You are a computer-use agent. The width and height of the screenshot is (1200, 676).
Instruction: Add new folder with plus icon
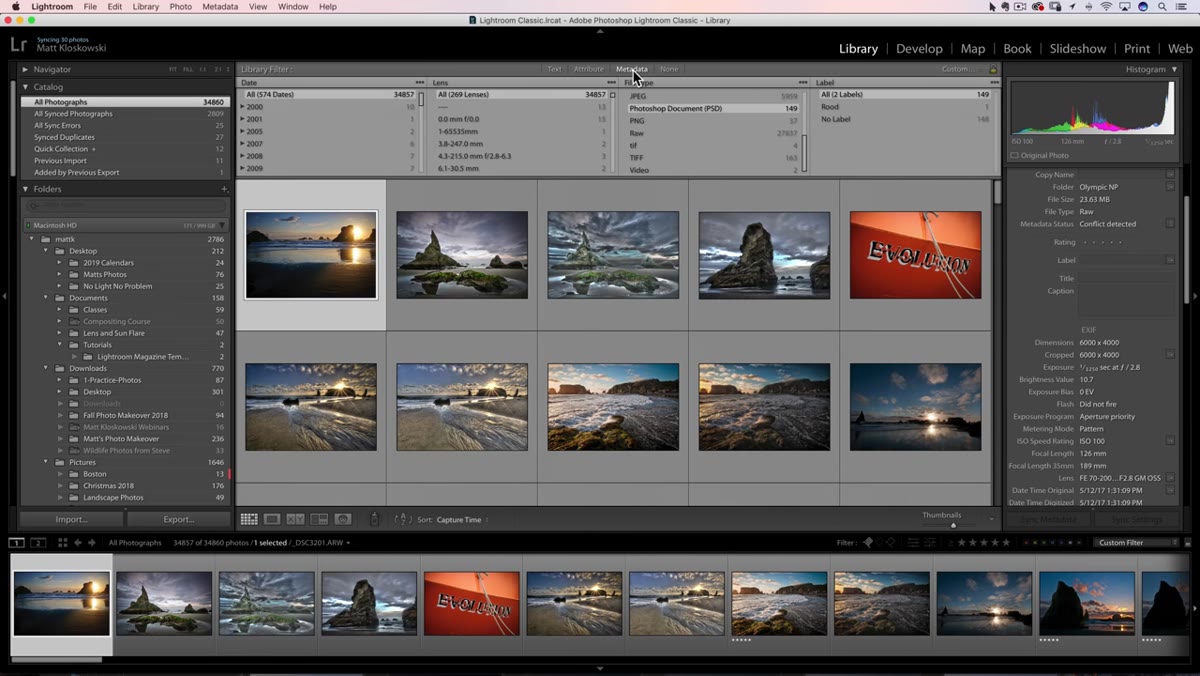tap(224, 189)
